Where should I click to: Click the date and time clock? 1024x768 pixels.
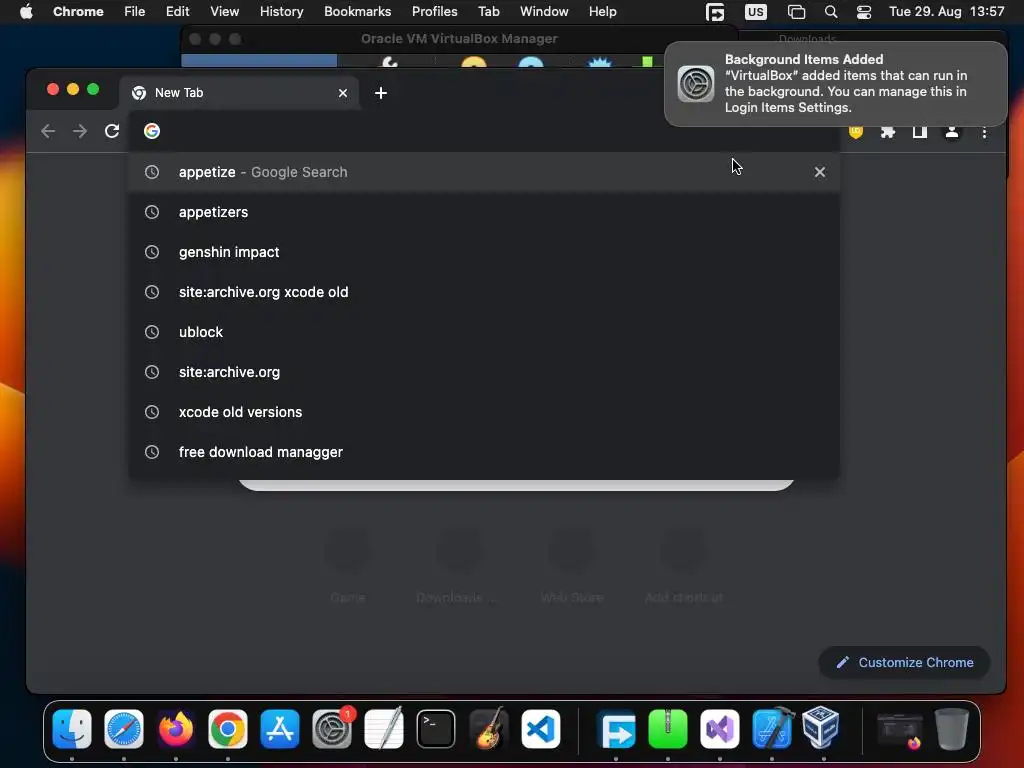point(946,12)
